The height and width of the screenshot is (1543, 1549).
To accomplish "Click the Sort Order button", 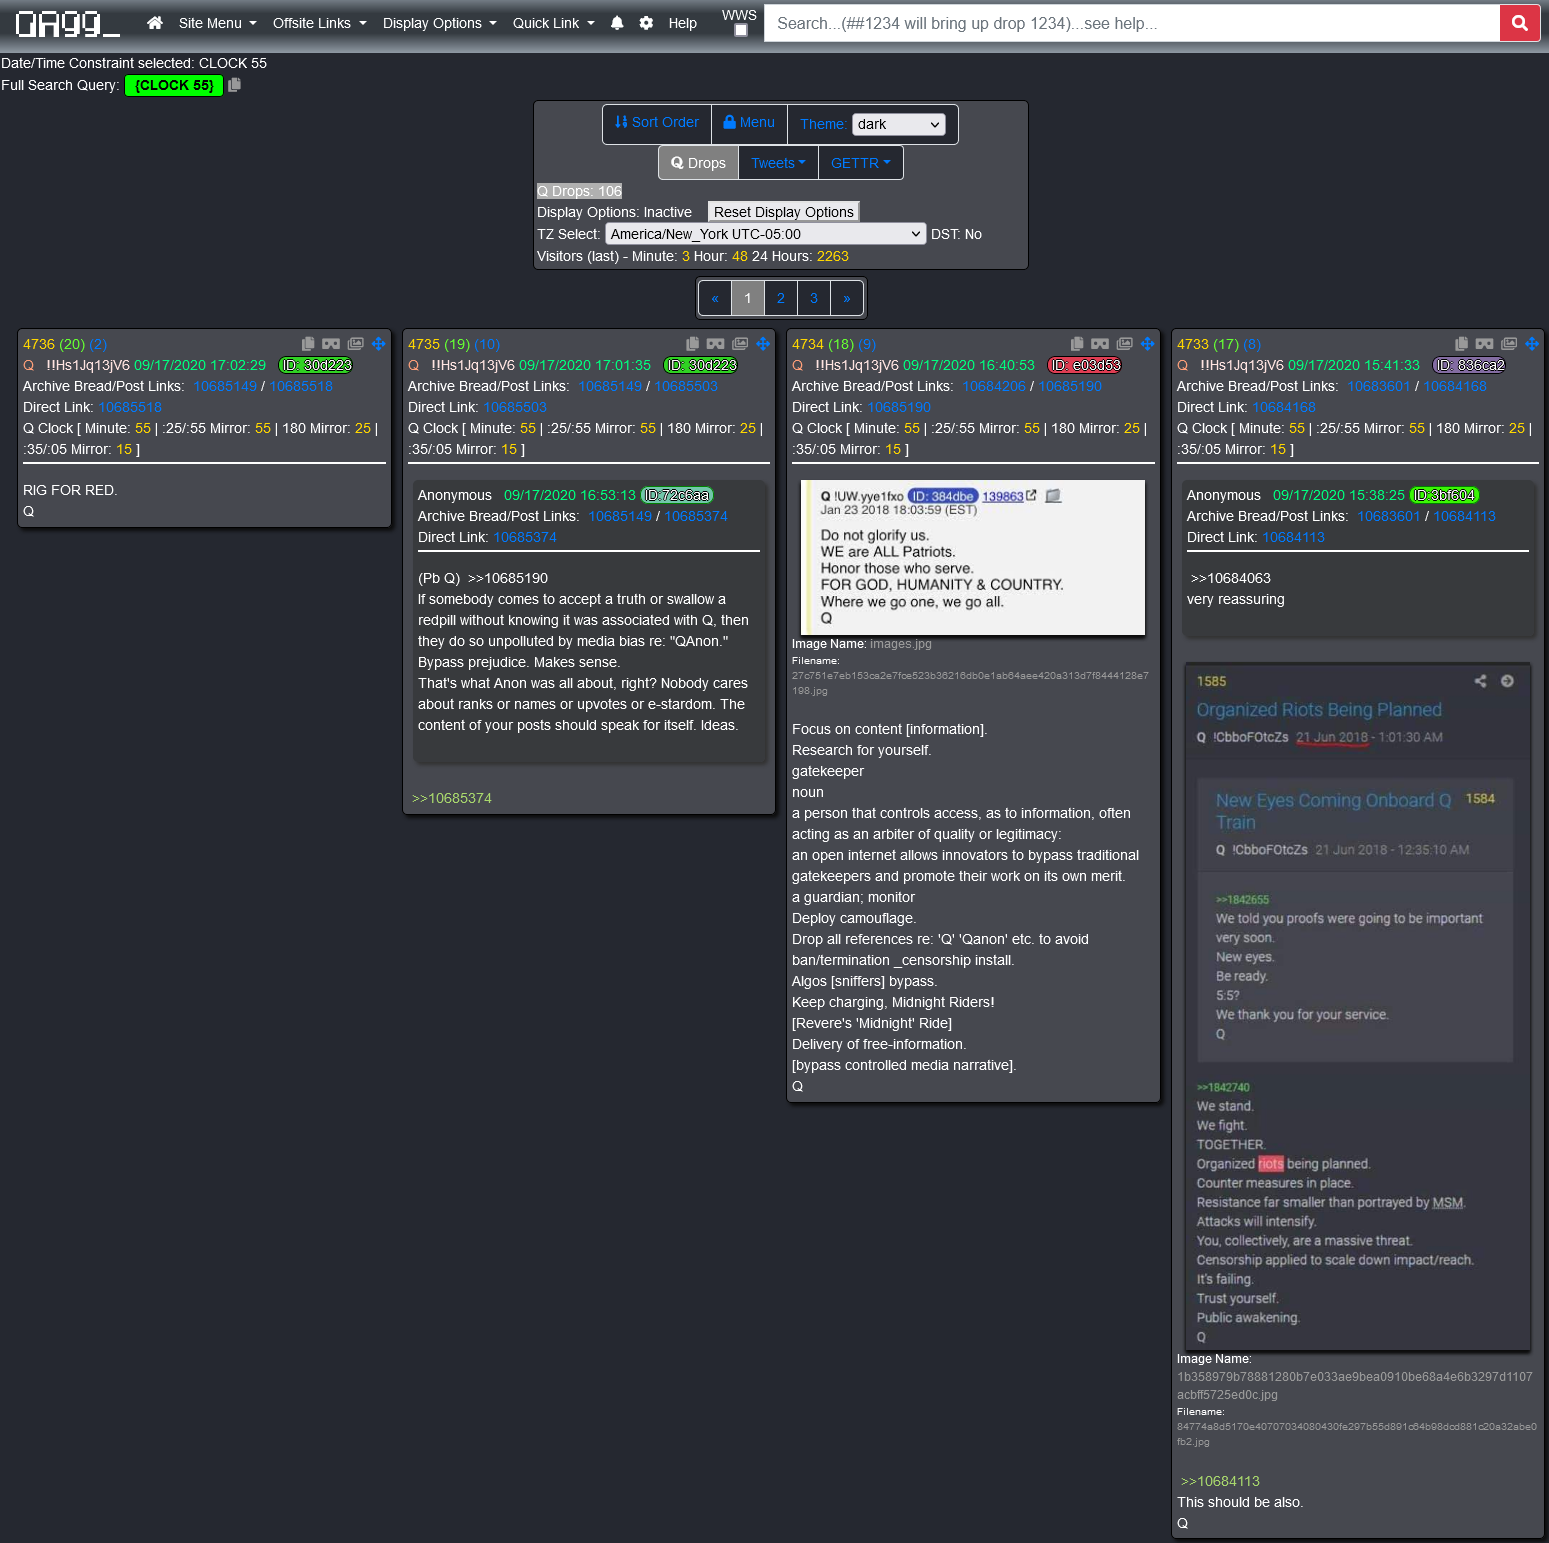I will coord(657,123).
